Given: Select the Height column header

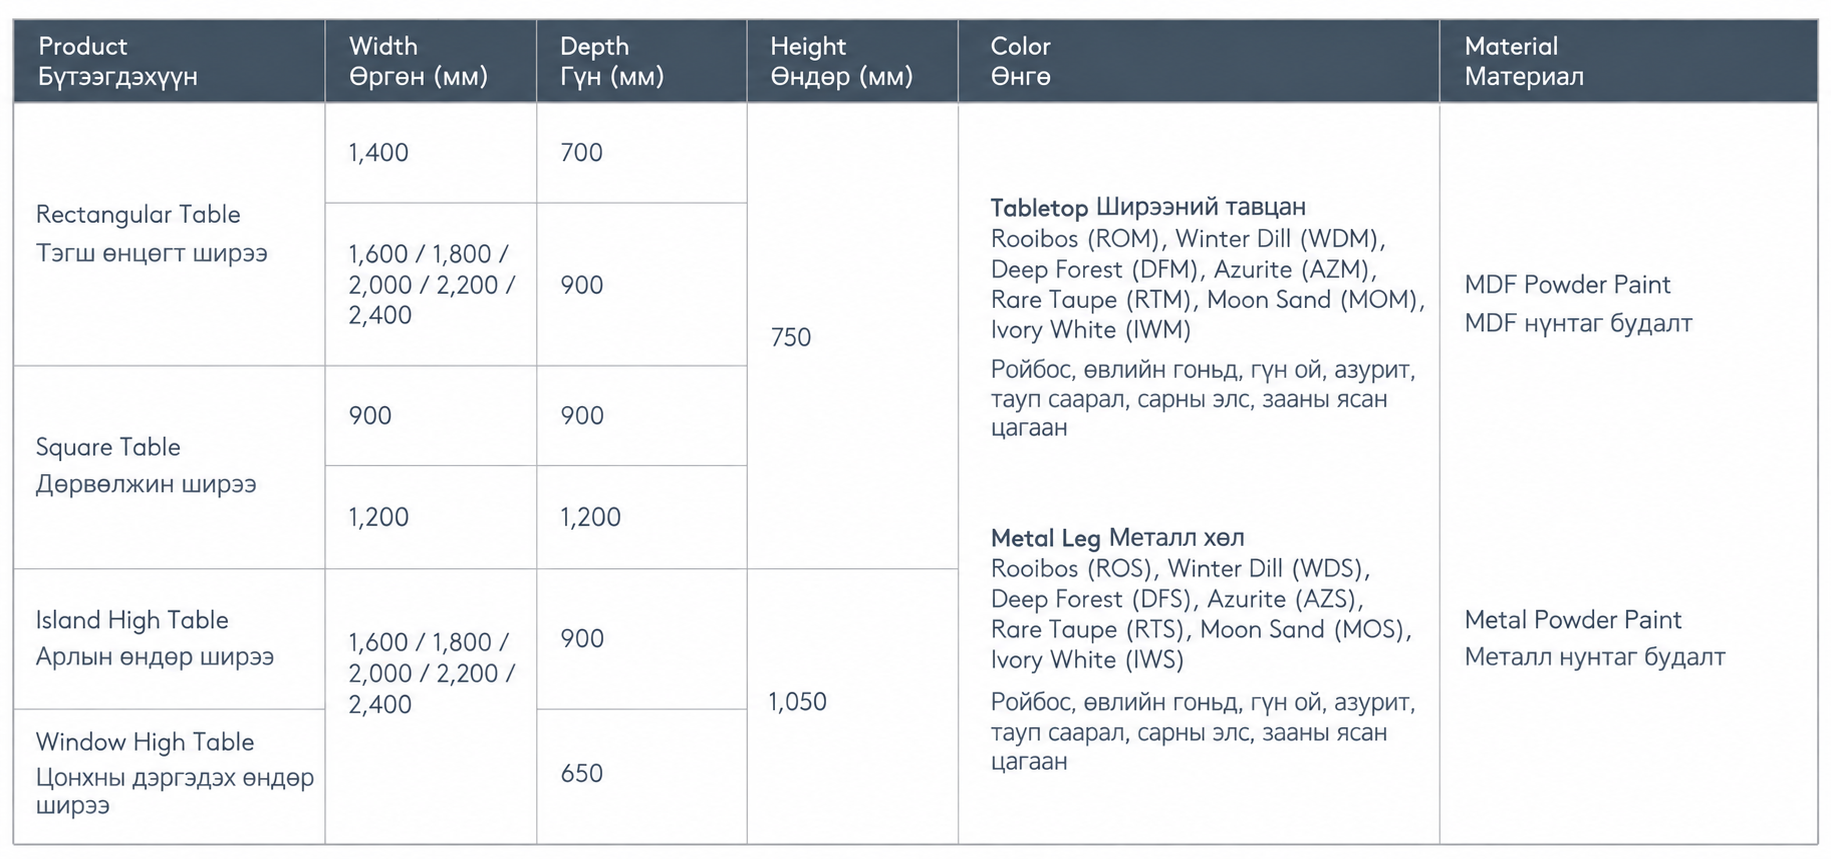Looking at the screenshot, I should [x=853, y=61].
